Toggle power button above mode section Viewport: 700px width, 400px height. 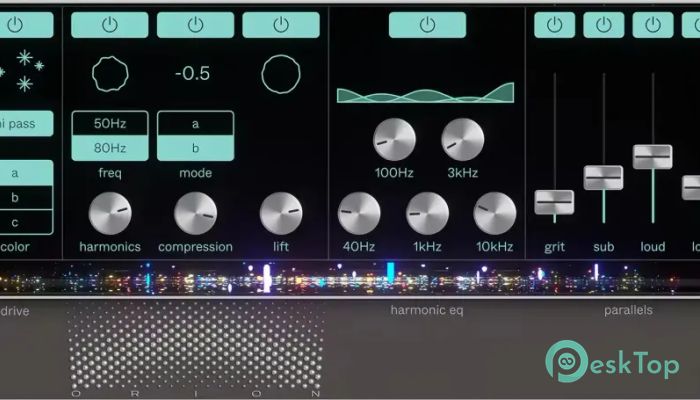195,25
